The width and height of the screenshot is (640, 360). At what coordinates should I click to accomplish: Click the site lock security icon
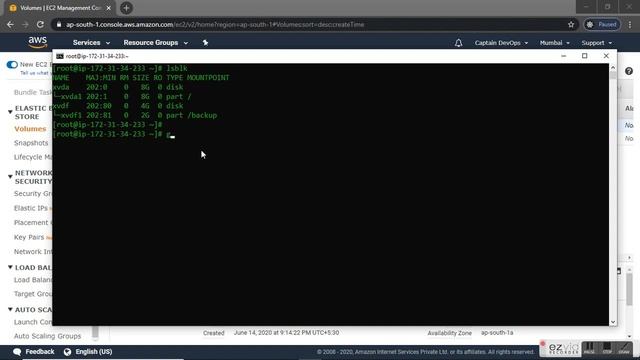tap(59, 24)
